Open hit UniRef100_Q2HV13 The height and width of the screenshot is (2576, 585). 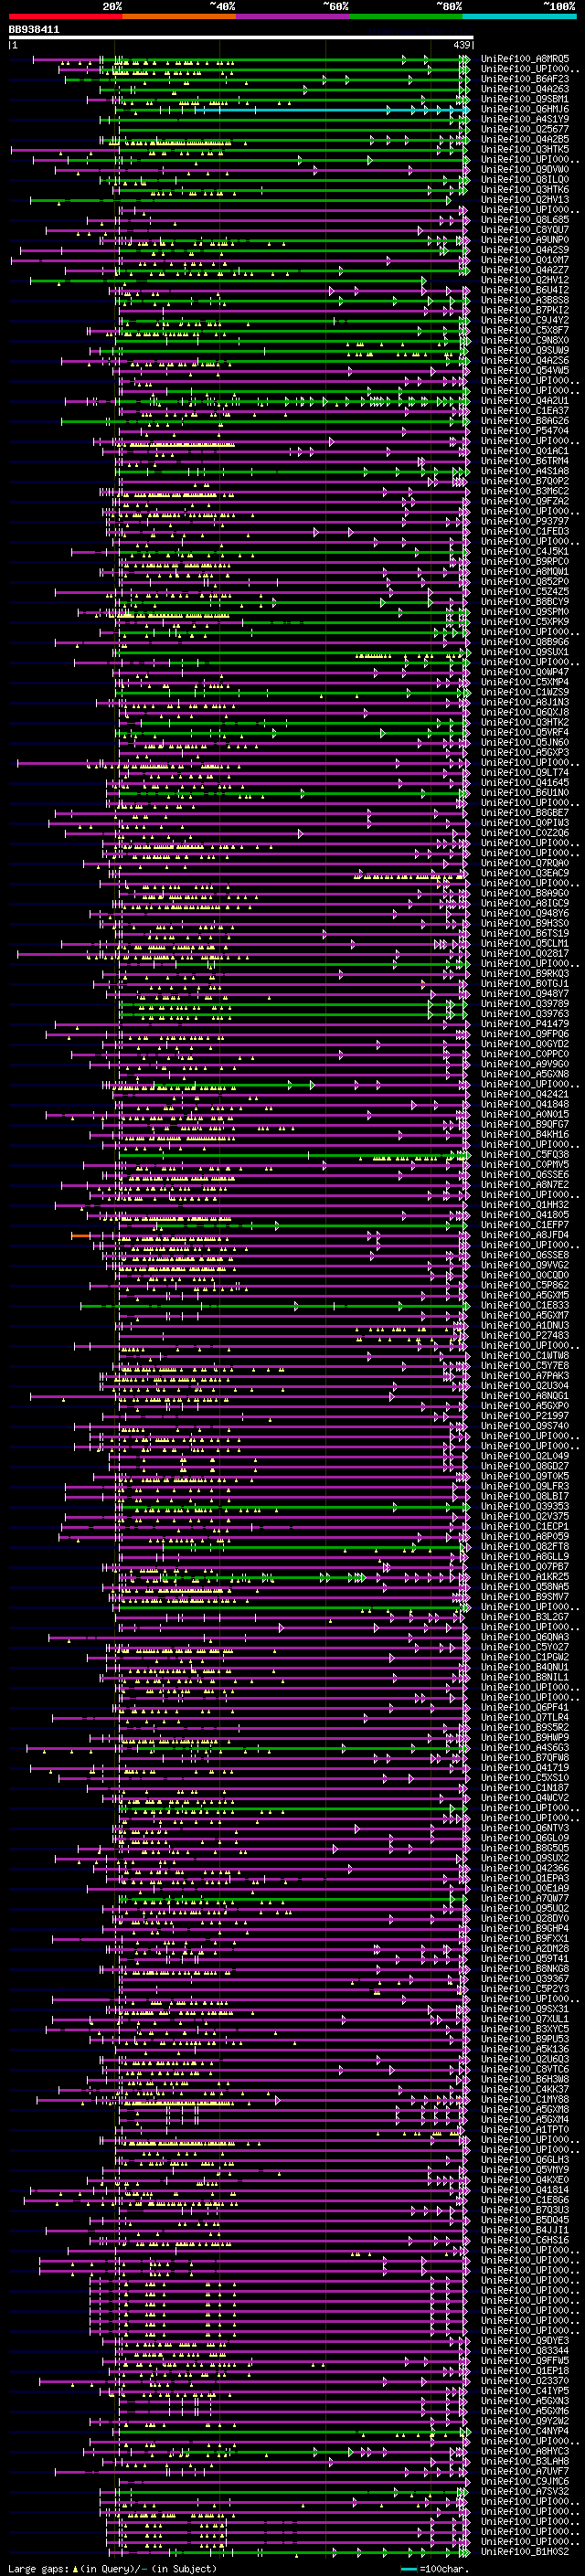click(525, 199)
